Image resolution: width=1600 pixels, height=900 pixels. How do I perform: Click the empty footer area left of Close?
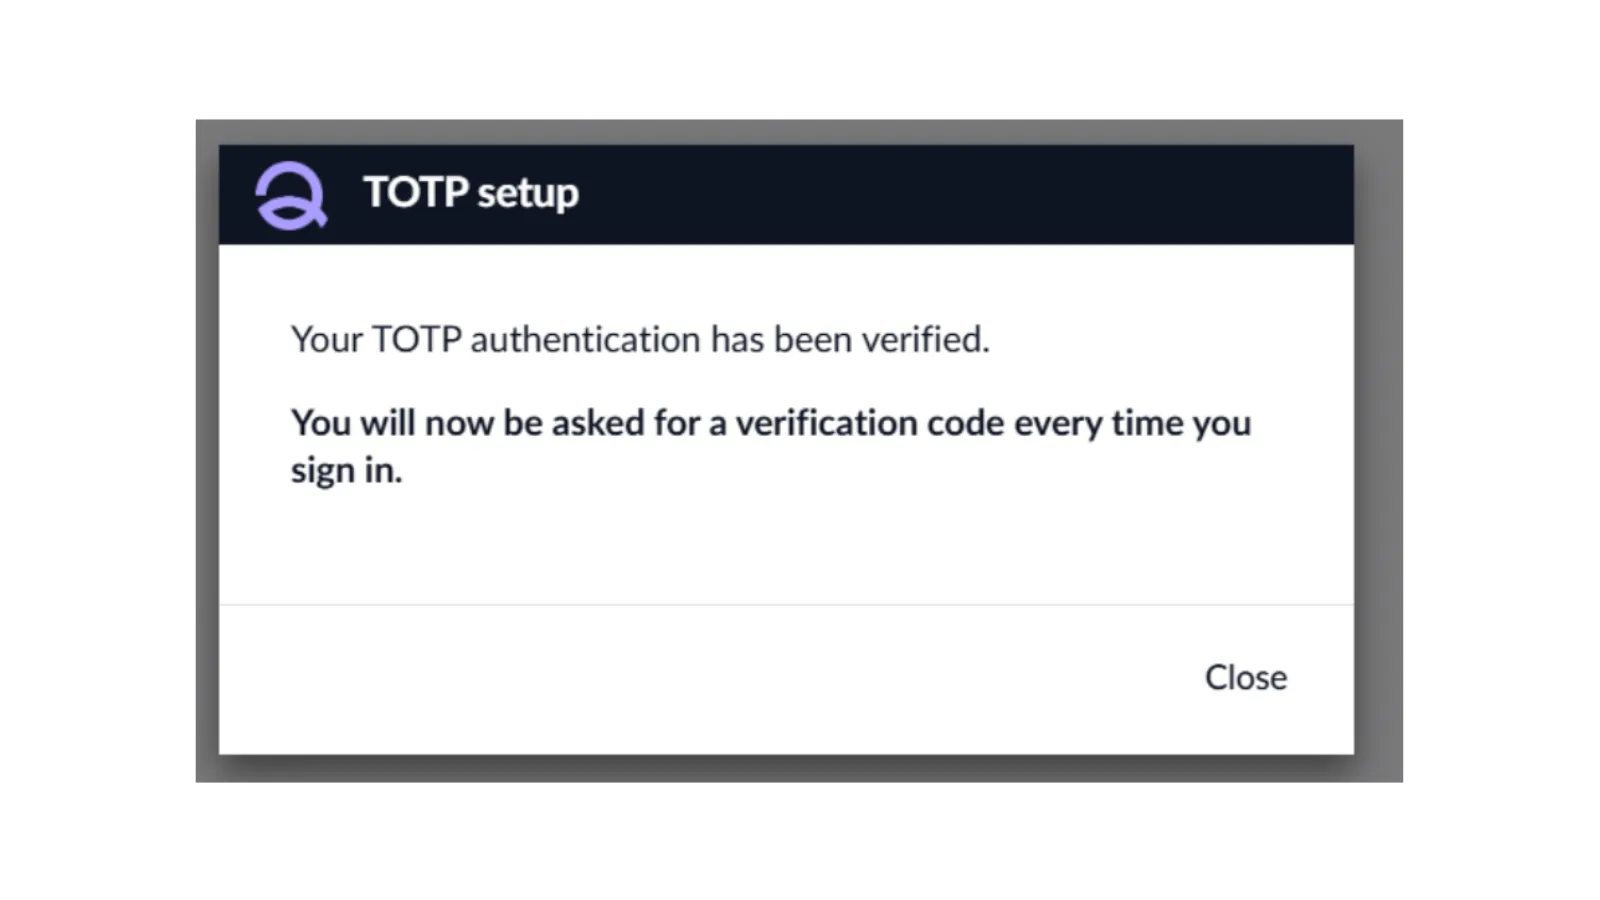coord(700,680)
